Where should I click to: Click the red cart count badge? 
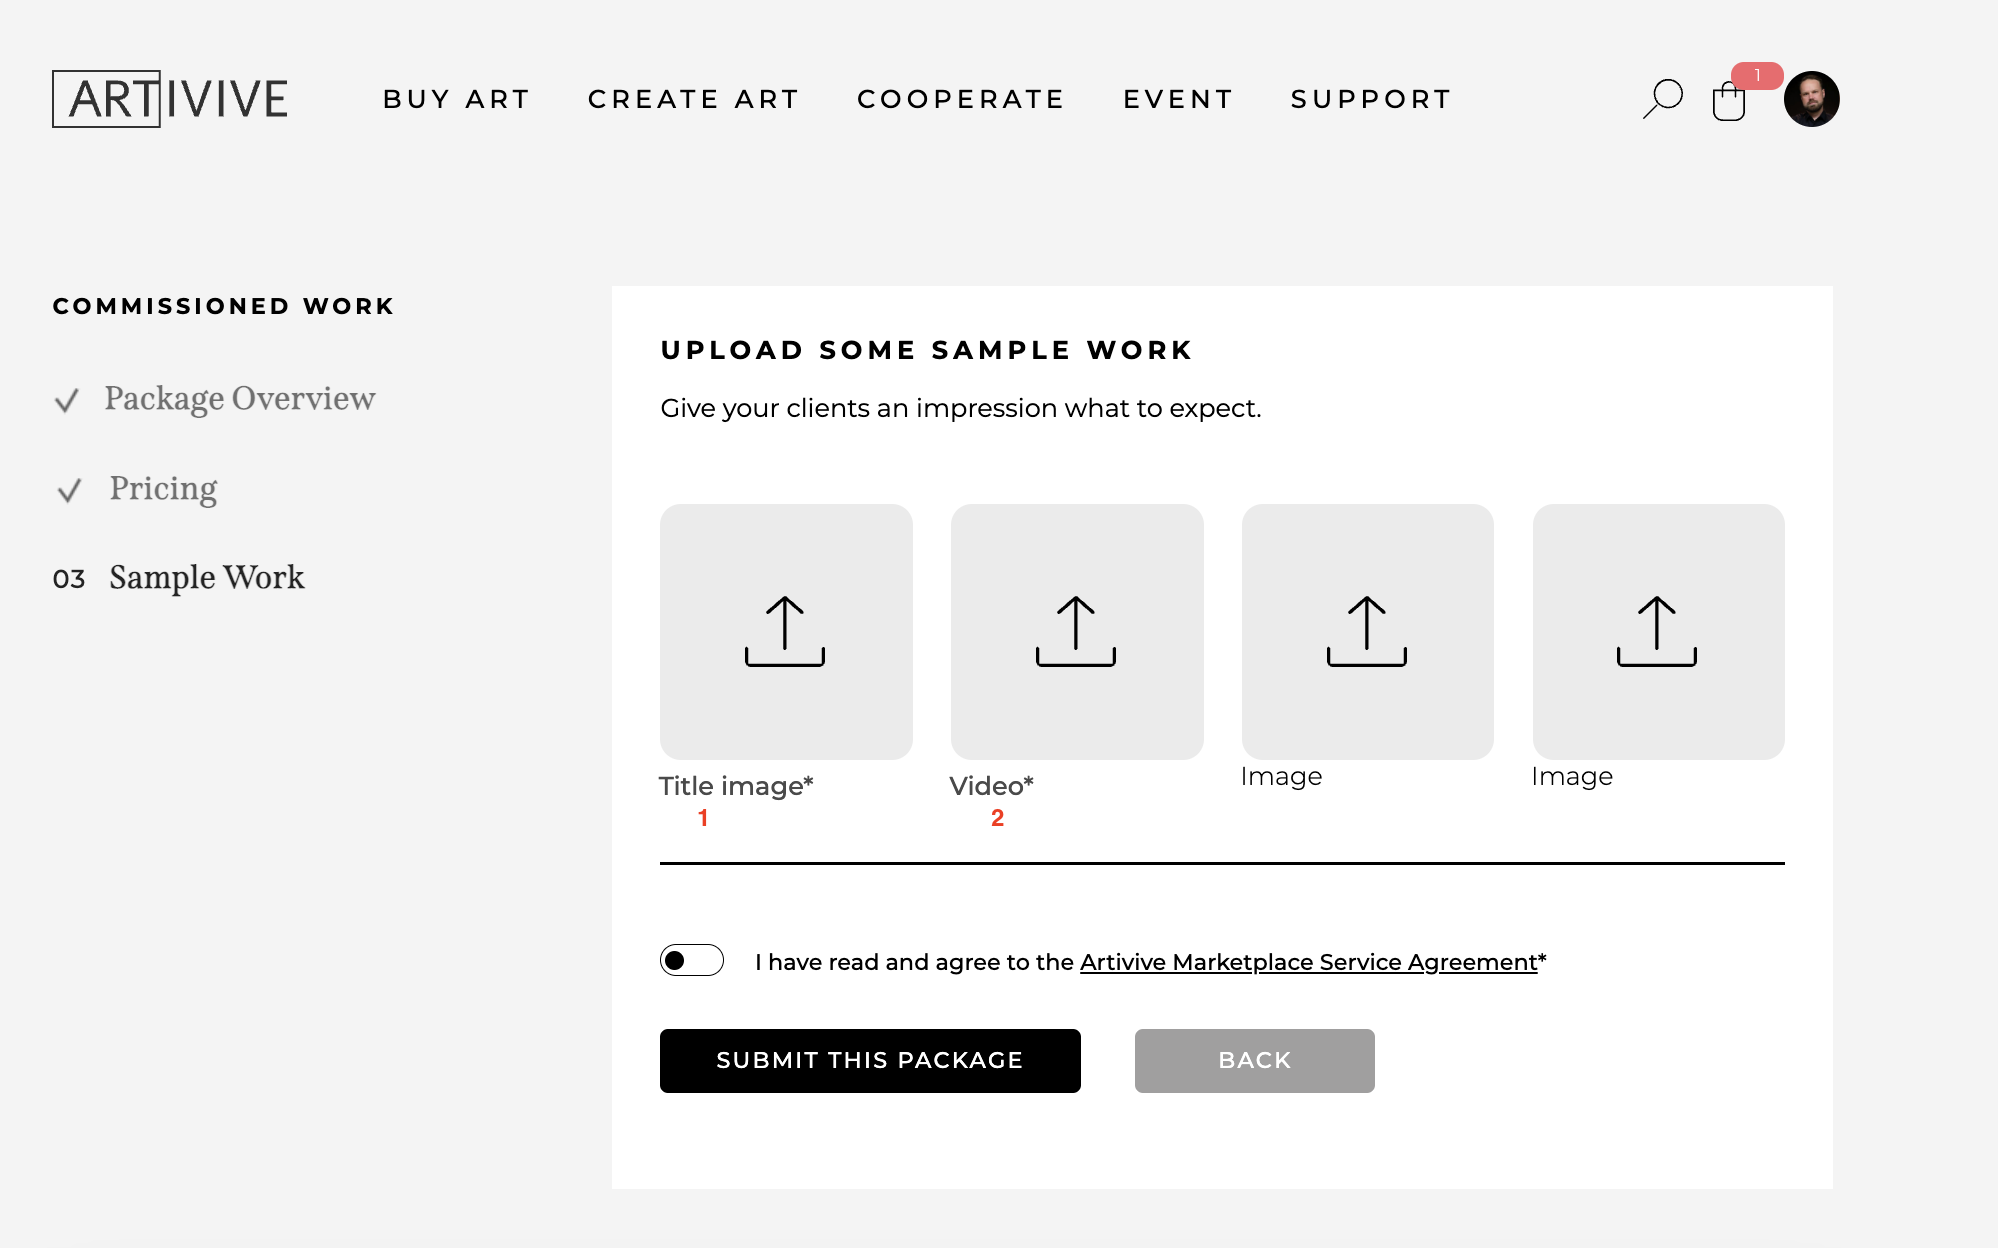(1757, 76)
